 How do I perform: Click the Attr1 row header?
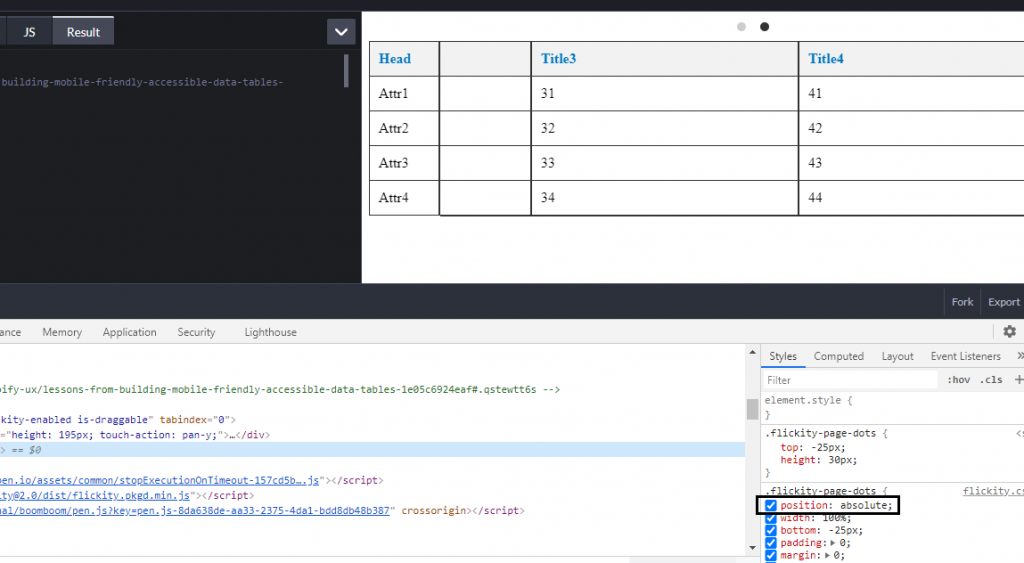coord(404,93)
